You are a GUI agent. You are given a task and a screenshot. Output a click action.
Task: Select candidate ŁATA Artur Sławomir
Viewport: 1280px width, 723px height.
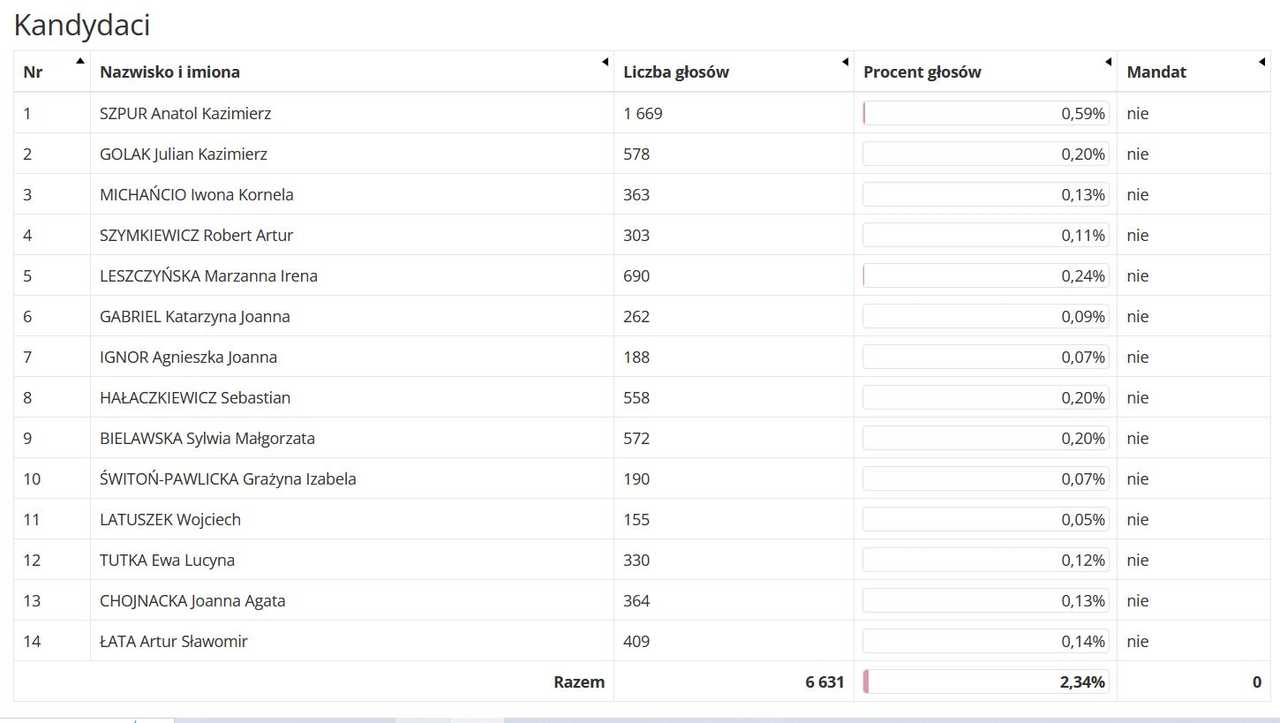pos(173,641)
